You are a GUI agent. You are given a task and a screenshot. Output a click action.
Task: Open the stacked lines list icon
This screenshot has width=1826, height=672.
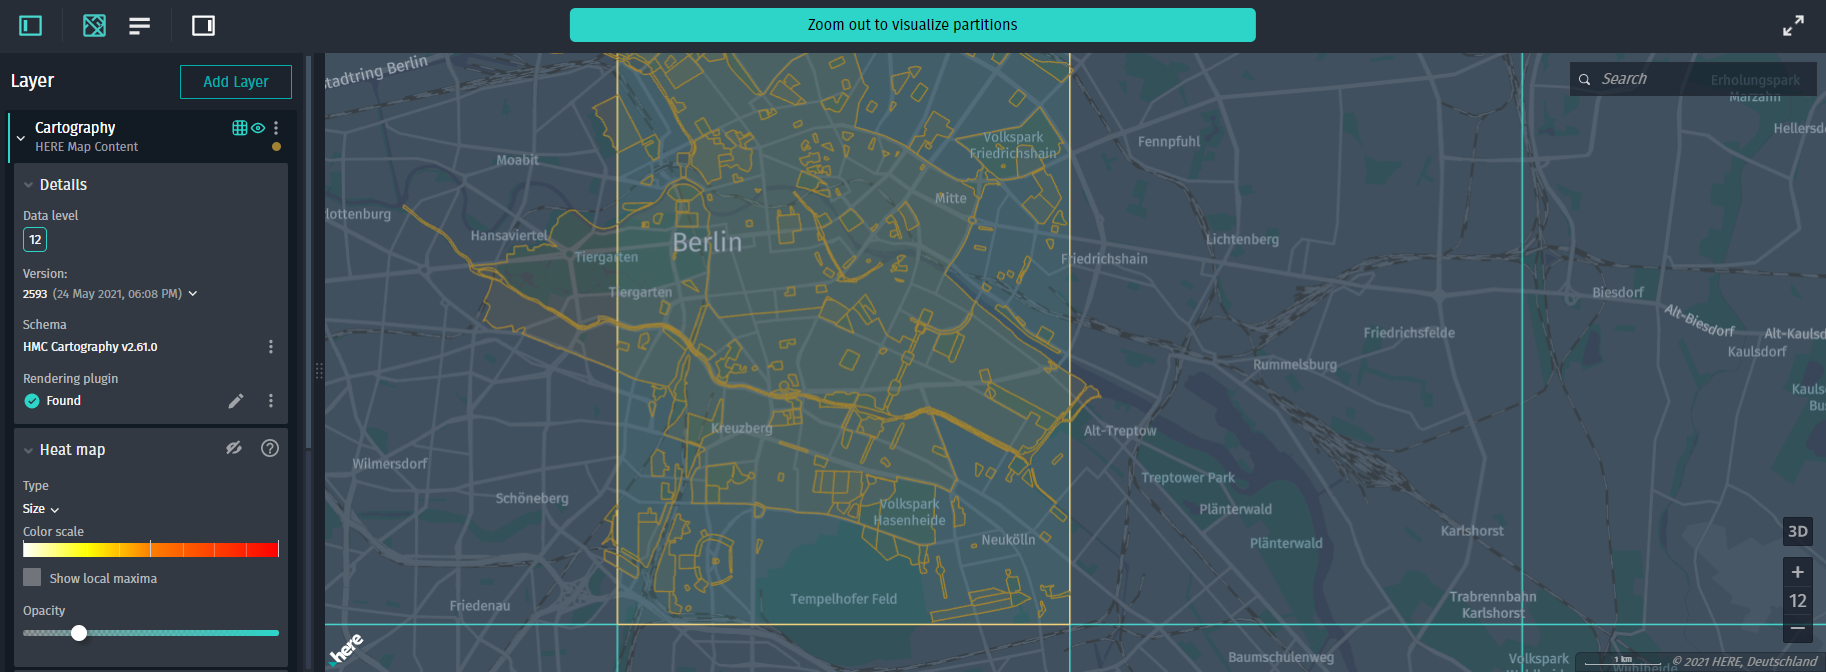(139, 25)
